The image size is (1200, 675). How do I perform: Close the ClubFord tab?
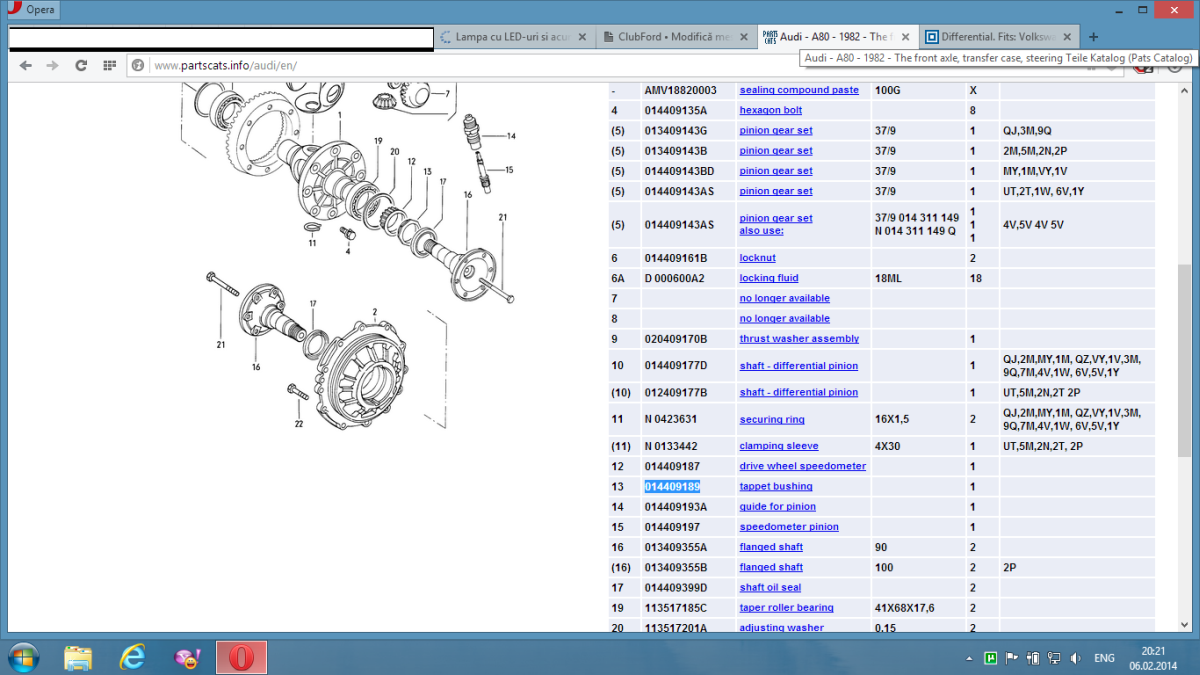point(745,38)
